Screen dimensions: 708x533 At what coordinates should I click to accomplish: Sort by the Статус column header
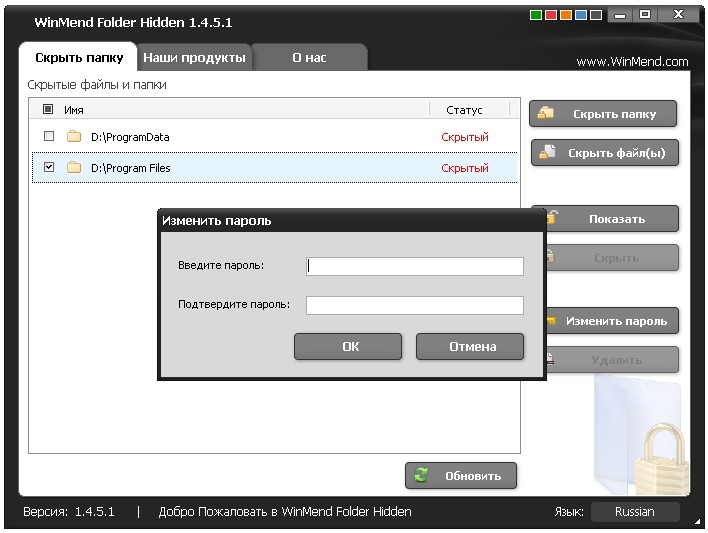click(x=464, y=110)
